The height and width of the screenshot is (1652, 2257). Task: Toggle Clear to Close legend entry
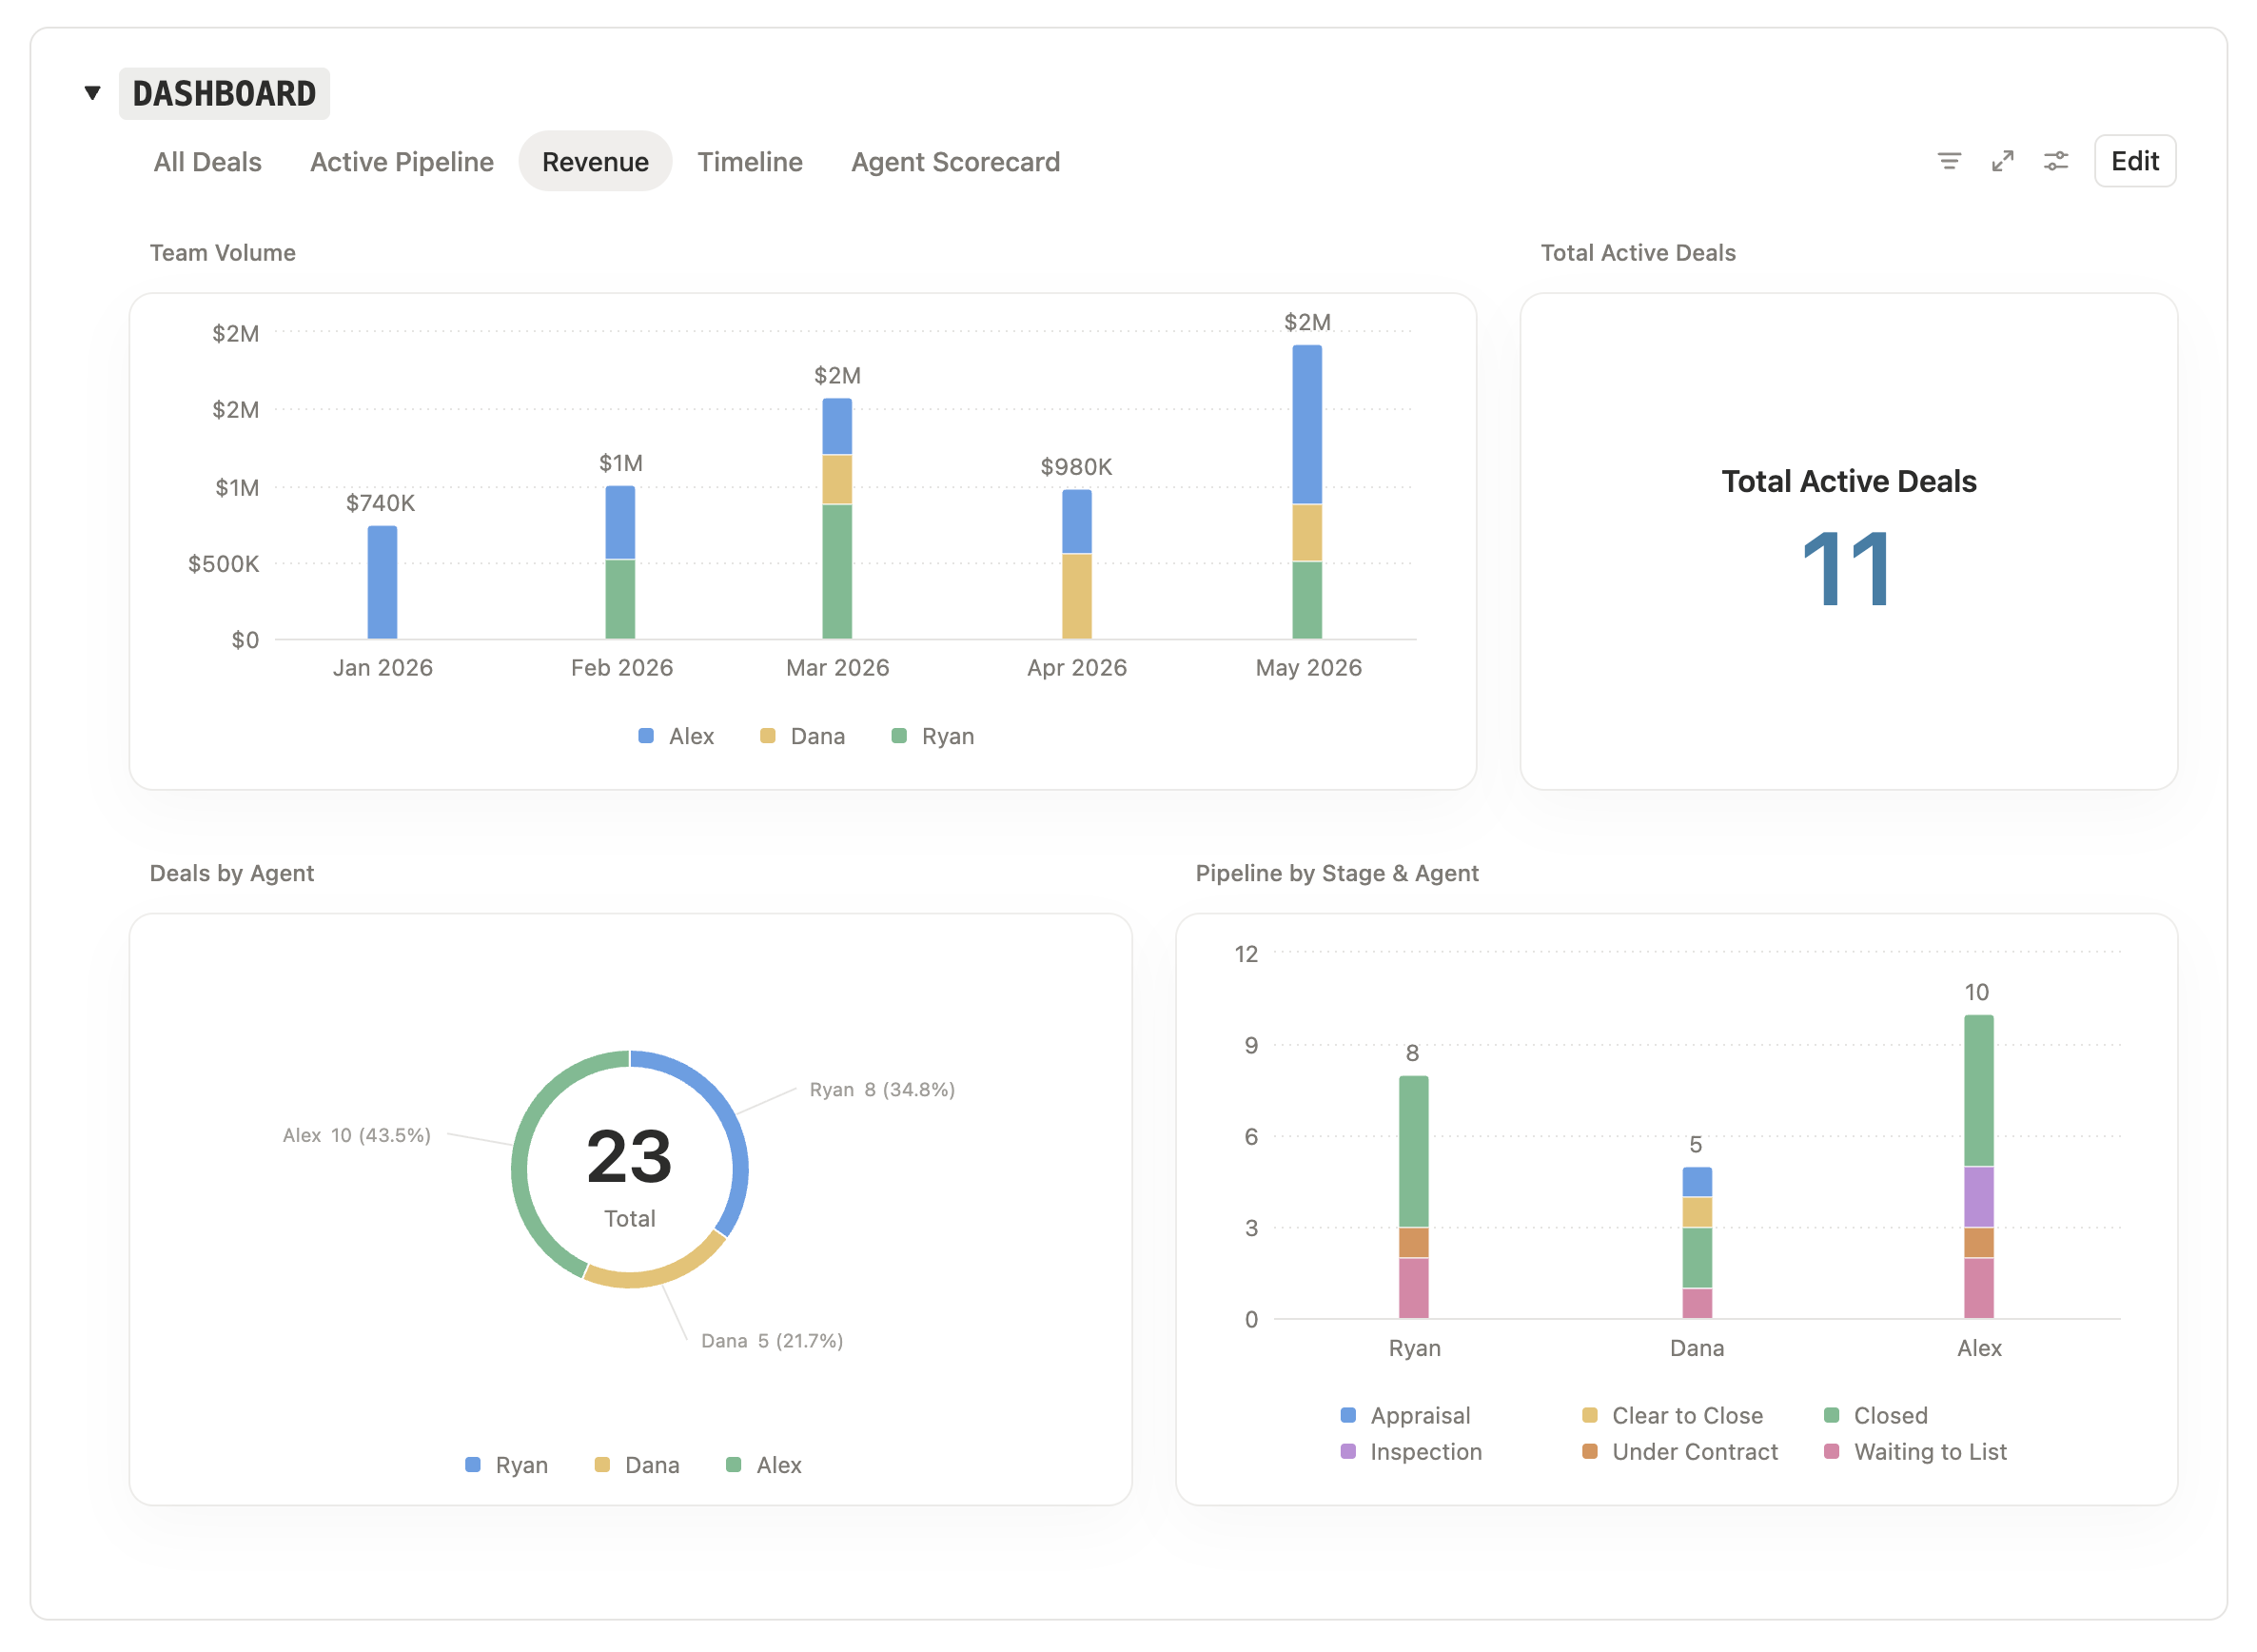1672,1415
